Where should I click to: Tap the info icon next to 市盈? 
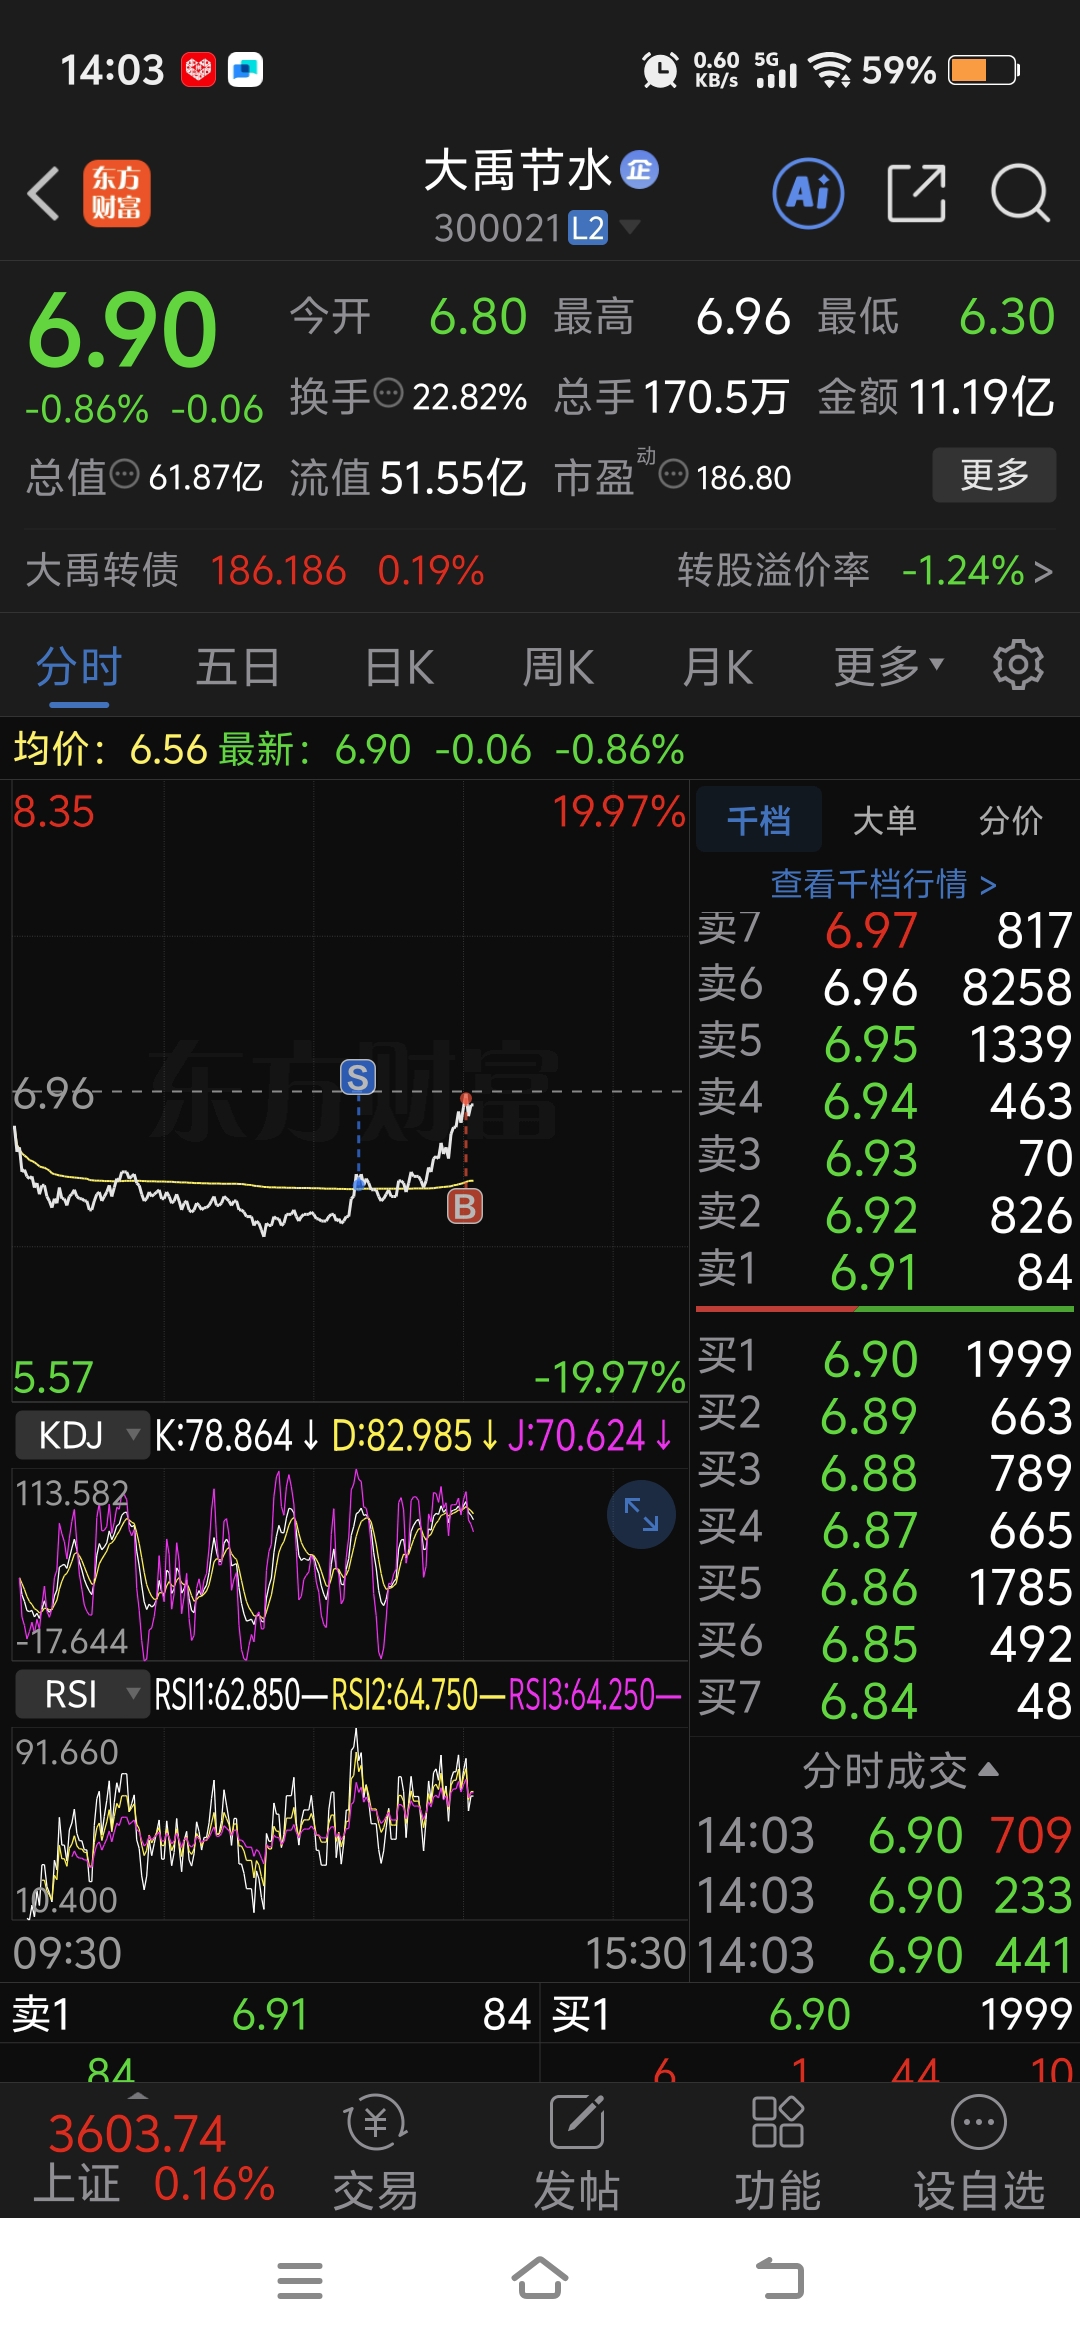click(673, 474)
